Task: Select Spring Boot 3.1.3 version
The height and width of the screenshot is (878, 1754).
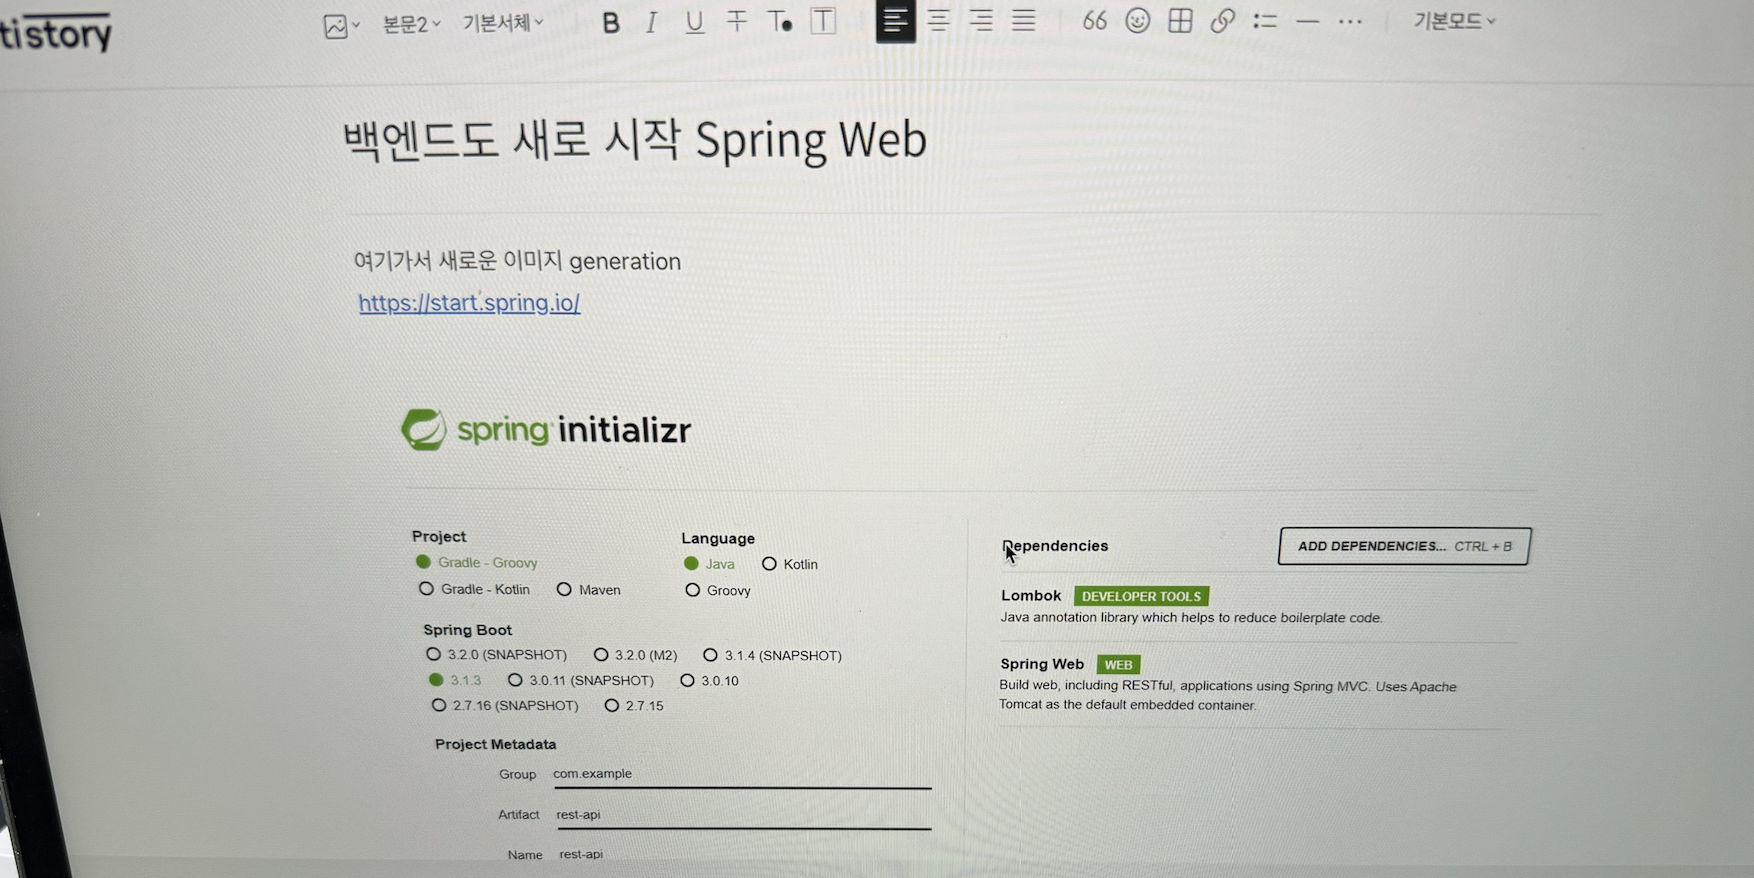Action: (x=455, y=680)
